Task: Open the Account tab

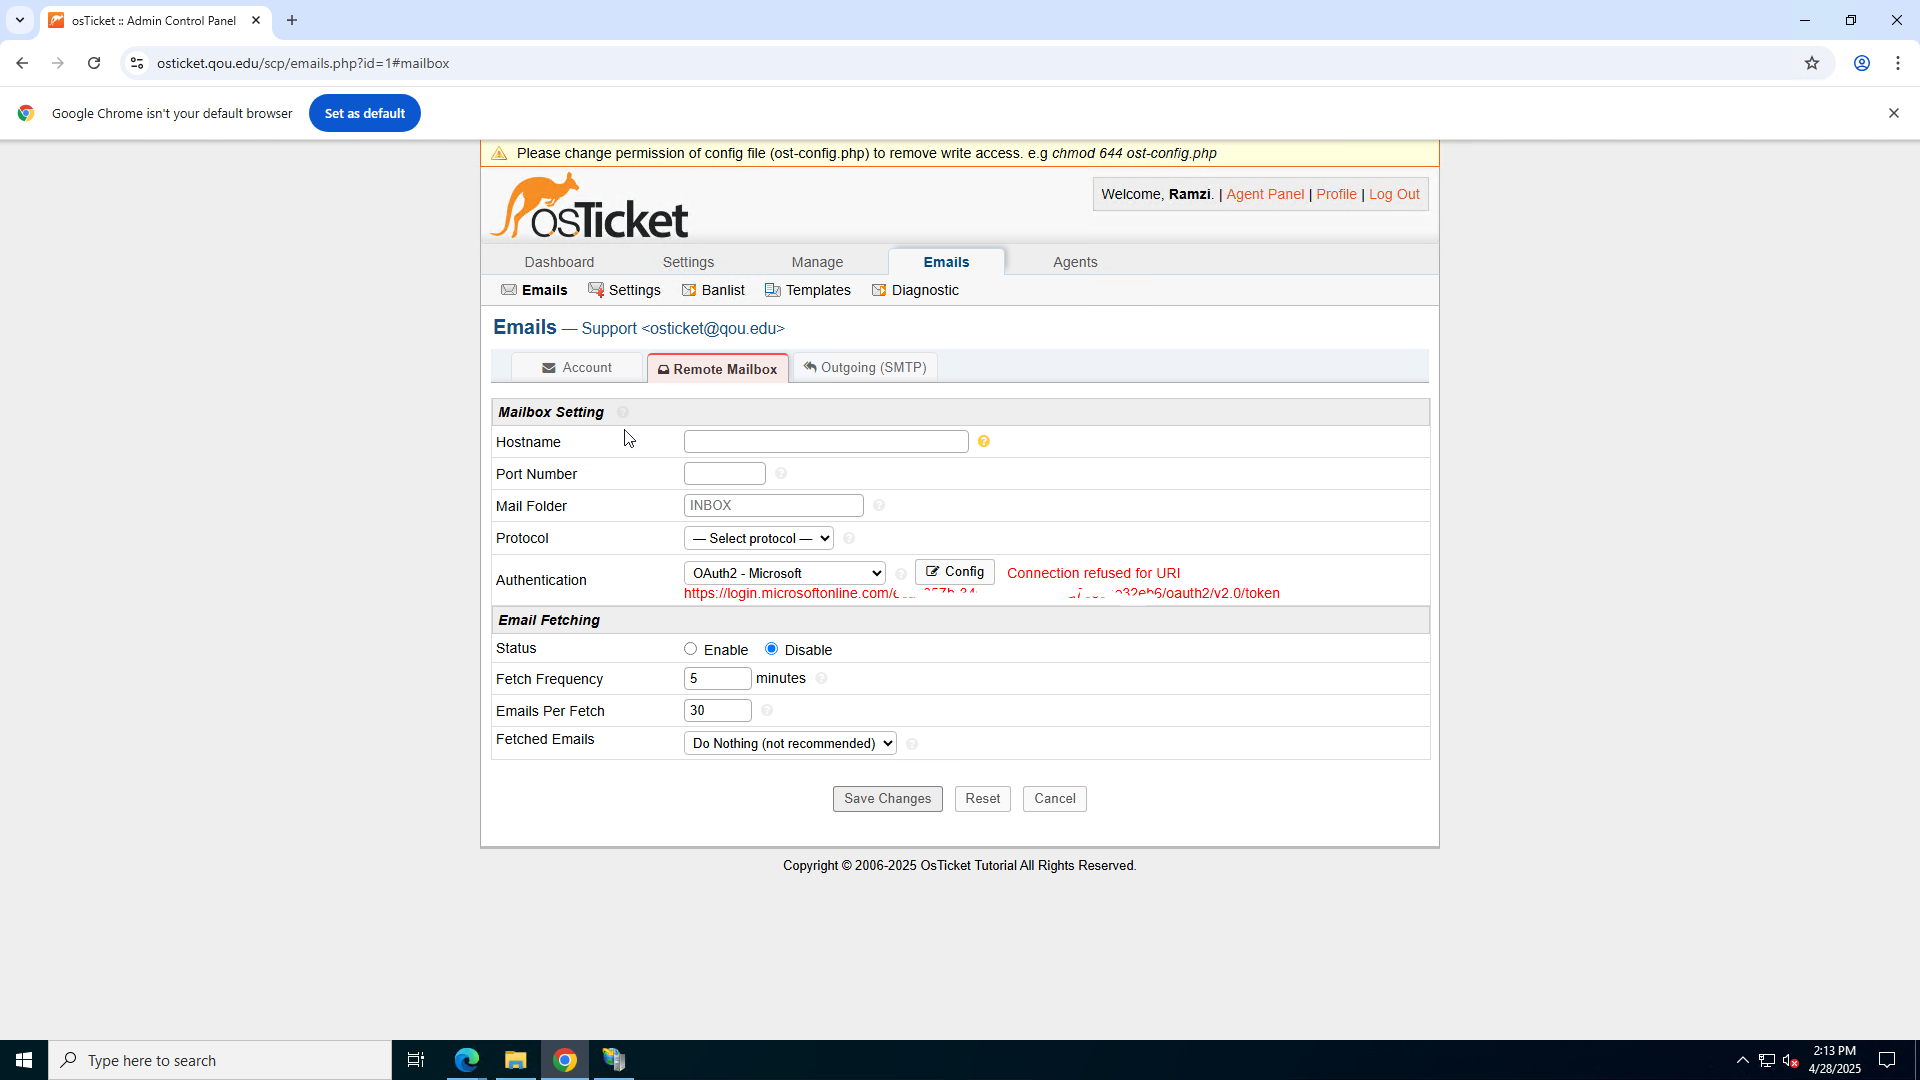Action: point(577,368)
